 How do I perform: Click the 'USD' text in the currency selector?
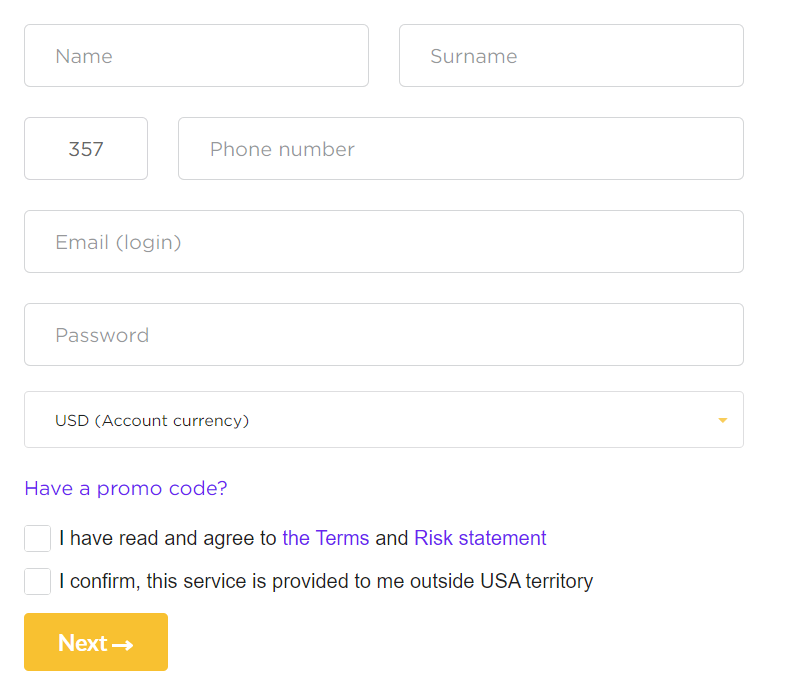point(72,420)
